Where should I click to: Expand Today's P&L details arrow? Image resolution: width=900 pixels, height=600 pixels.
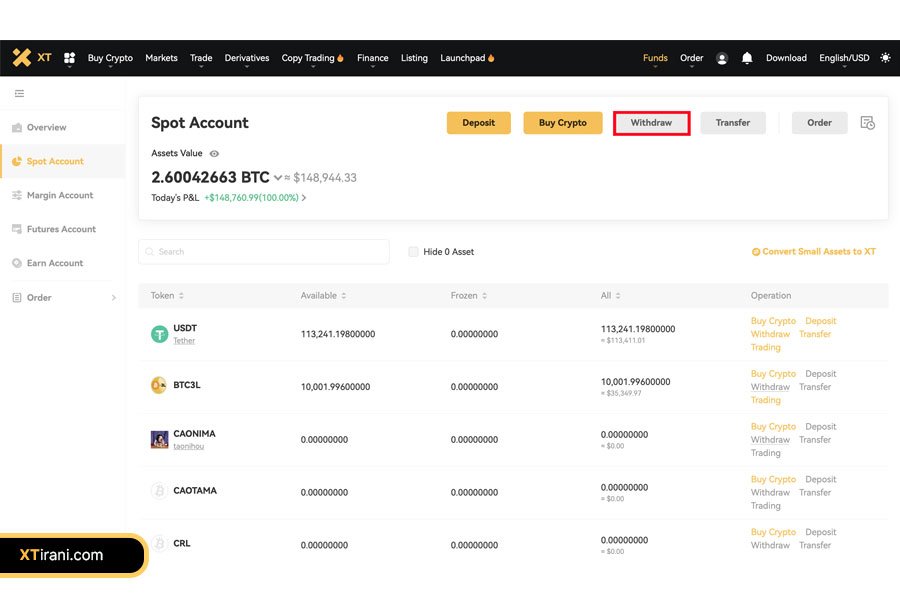click(304, 198)
